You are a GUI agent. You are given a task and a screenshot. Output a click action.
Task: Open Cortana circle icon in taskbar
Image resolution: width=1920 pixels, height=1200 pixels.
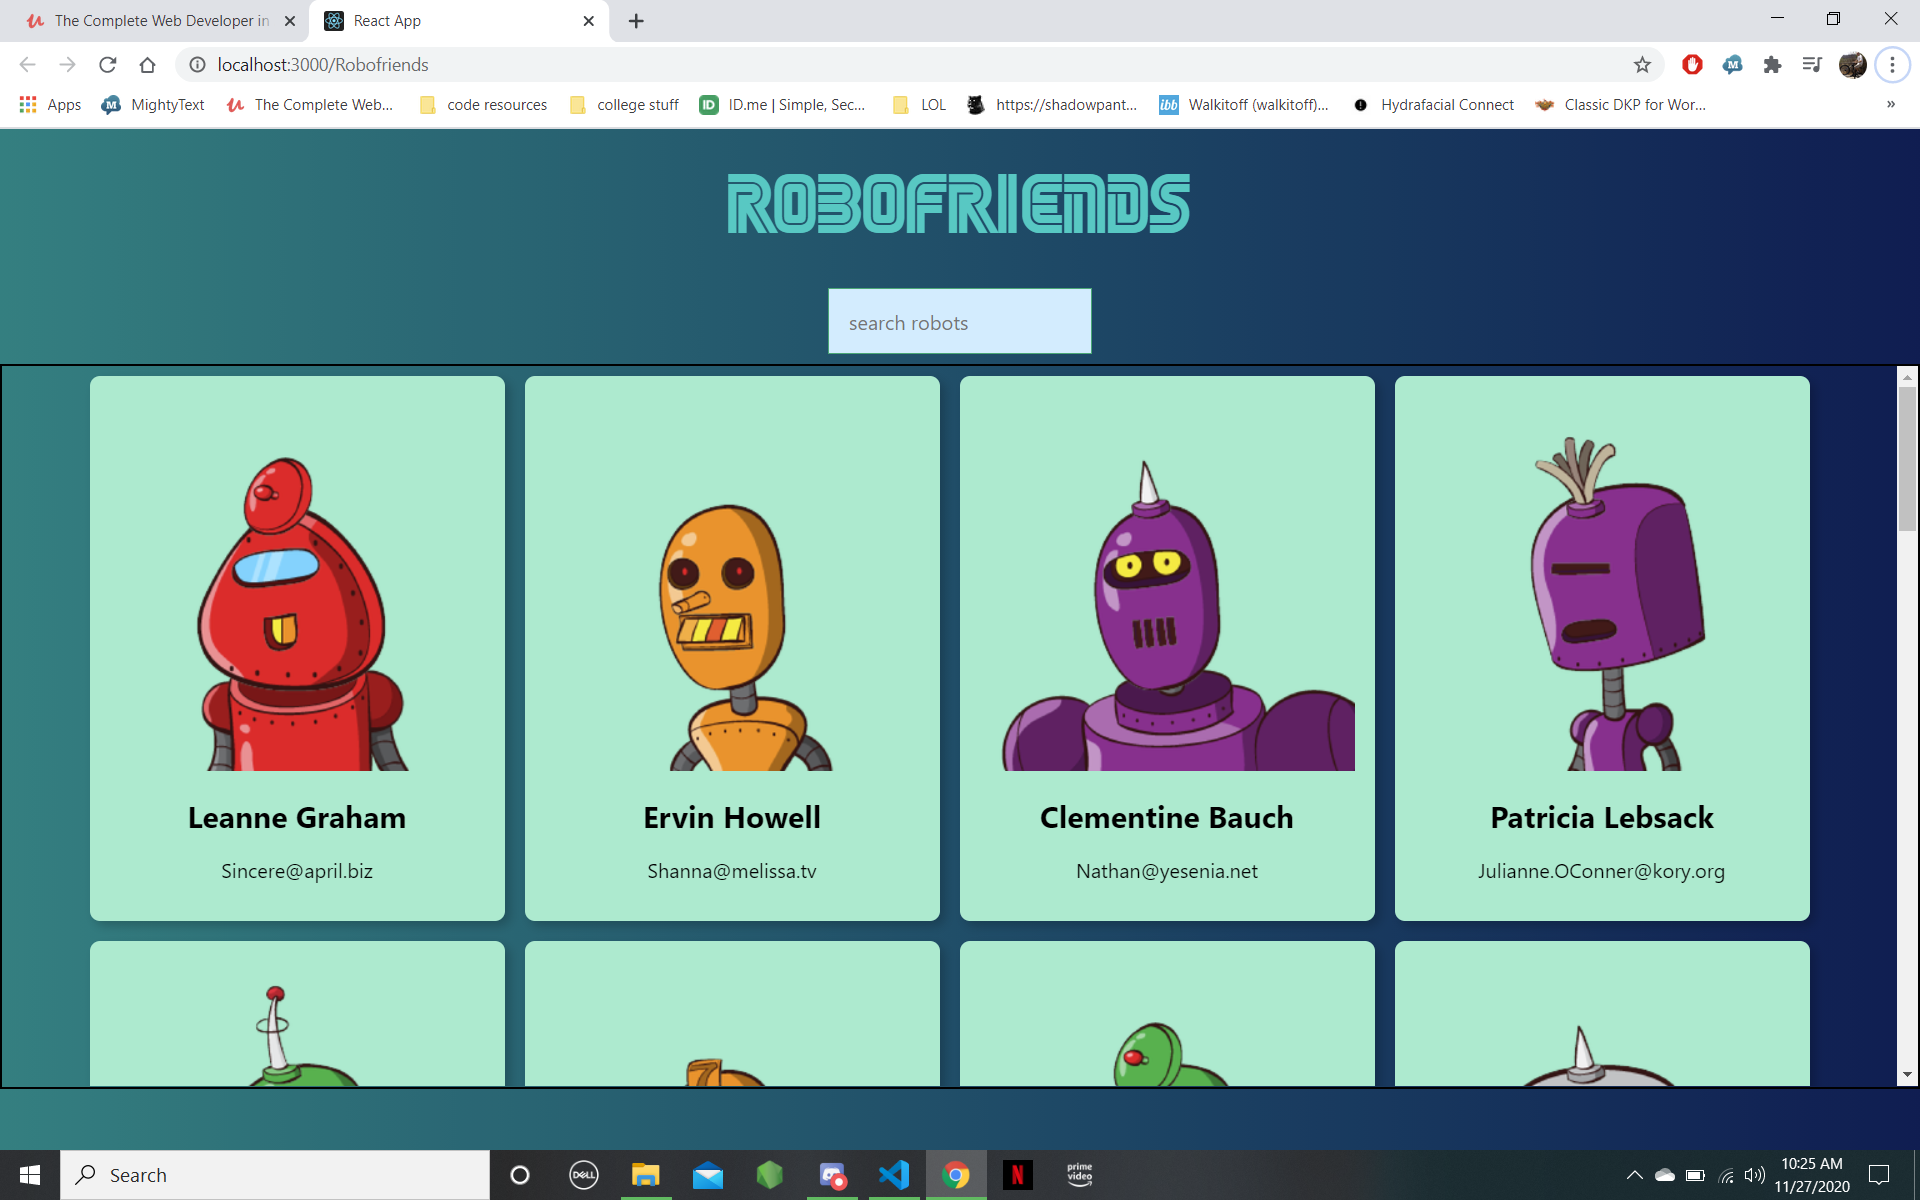click(x=520, y=1175)
